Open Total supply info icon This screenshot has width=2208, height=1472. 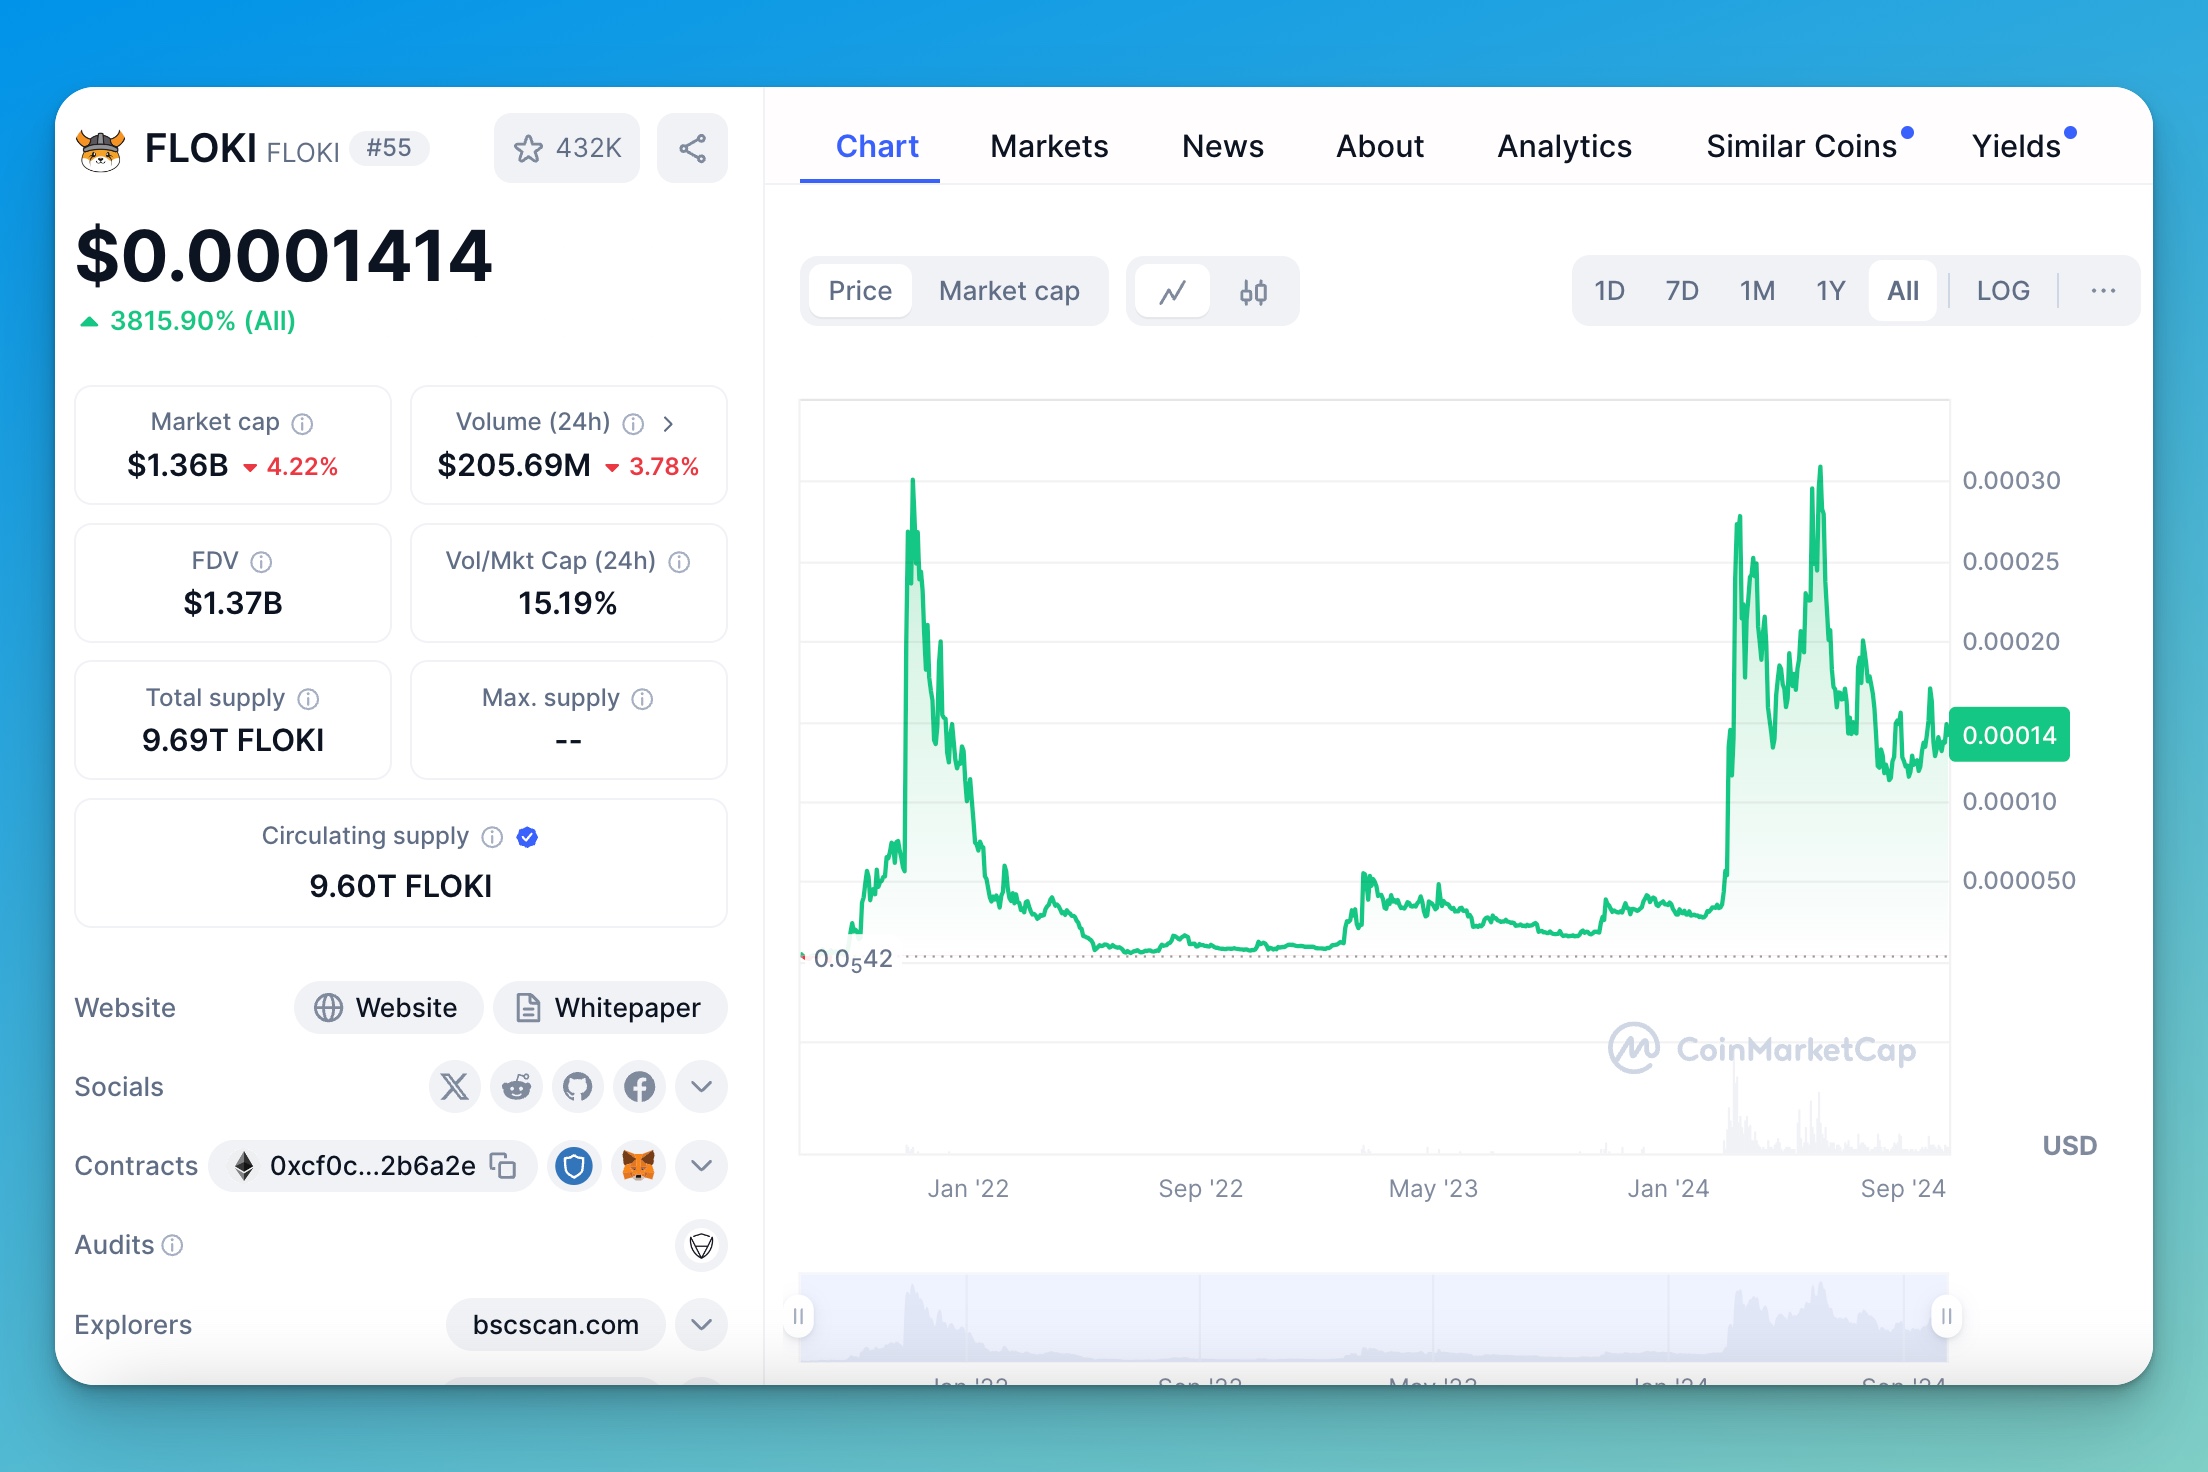coord(309,699)
